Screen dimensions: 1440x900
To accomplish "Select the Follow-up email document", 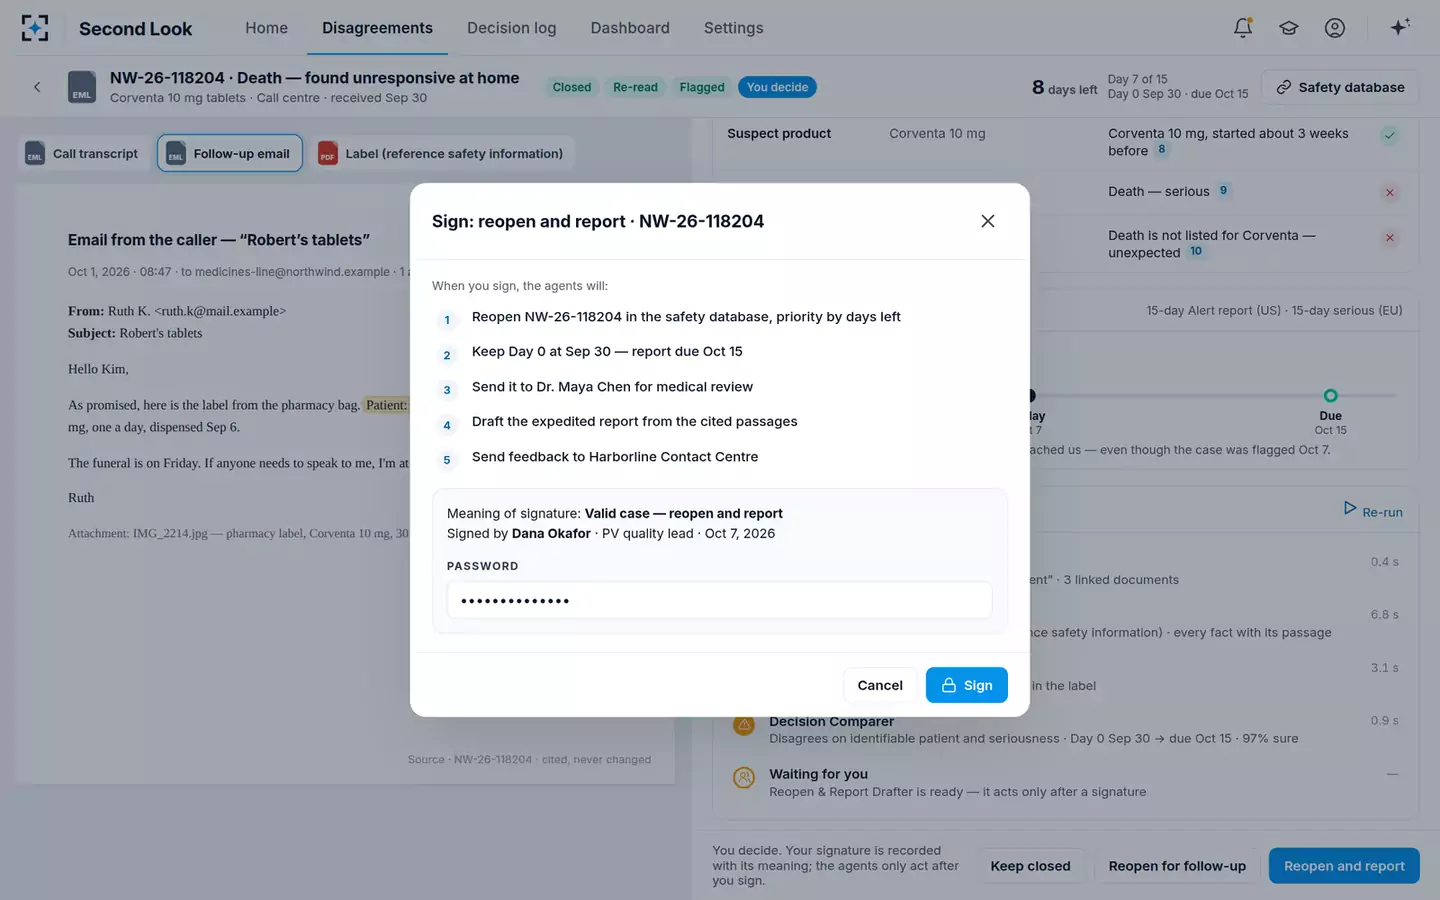I will pyautogui.click(x=230, y=153).
